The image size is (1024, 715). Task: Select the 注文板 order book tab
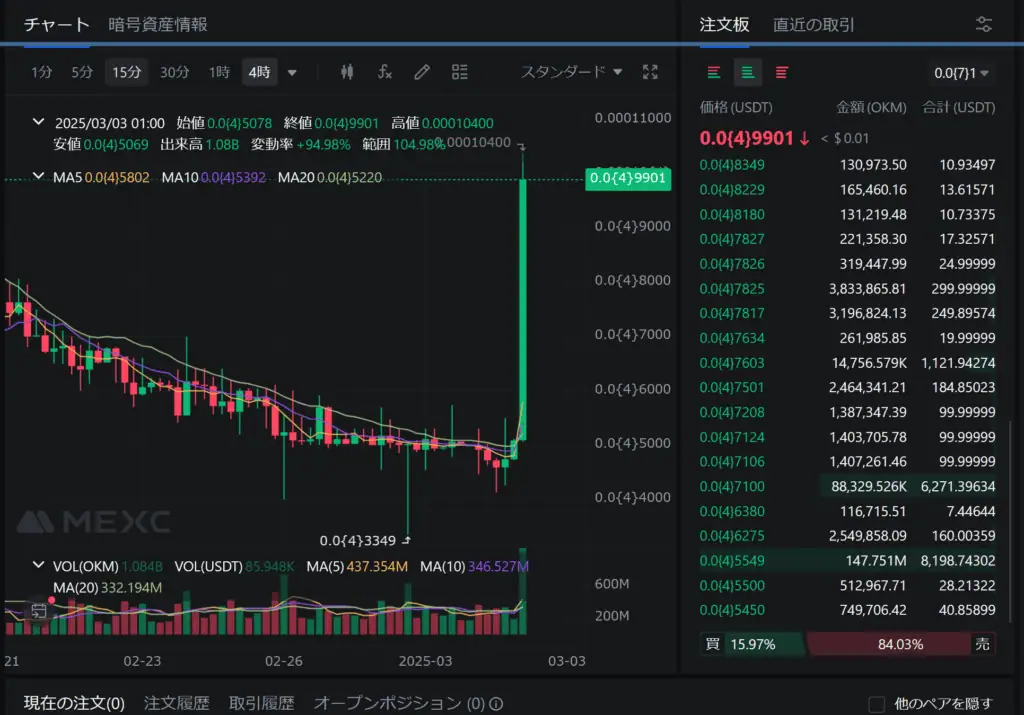tap(724, 25)
